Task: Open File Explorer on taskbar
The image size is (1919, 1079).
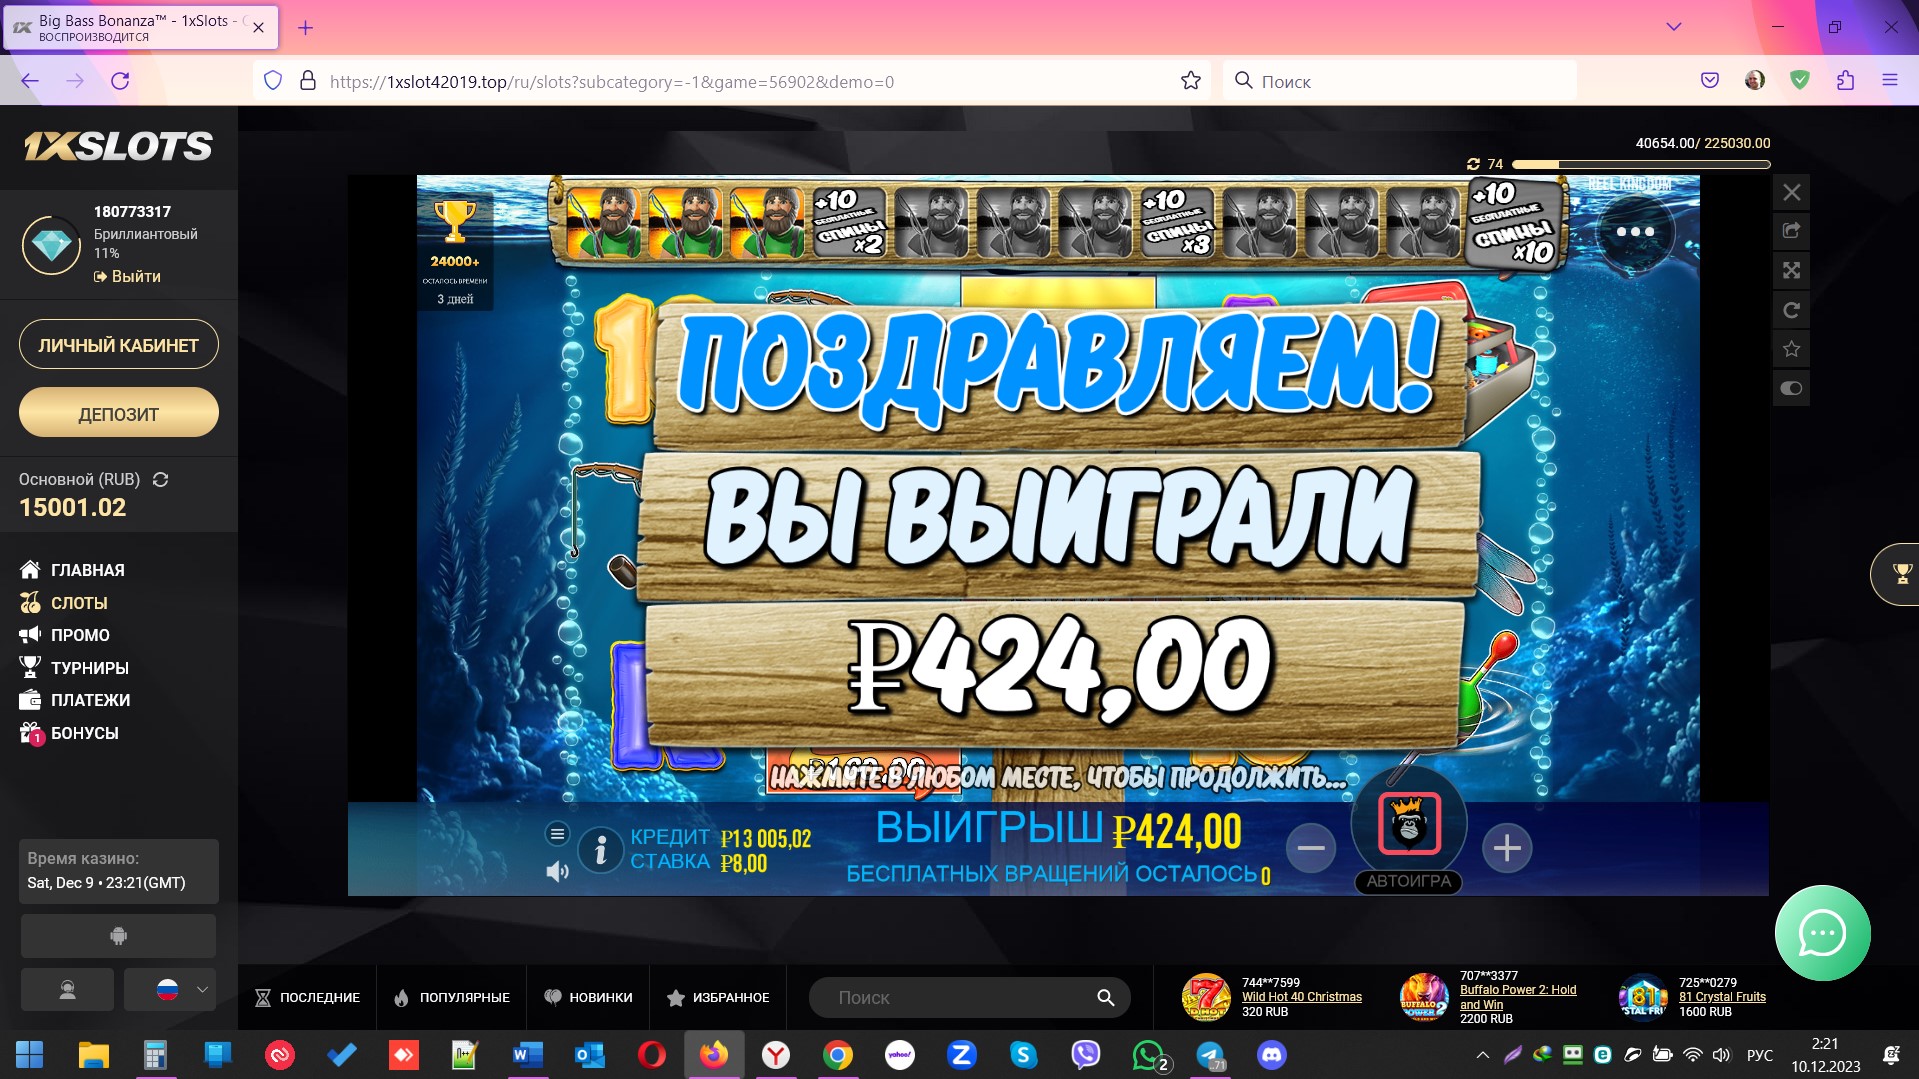Action: [93, 1054]
